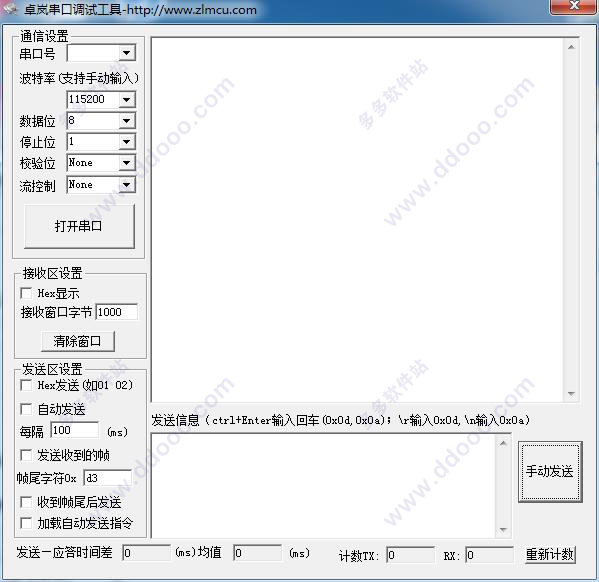The image size is (599, 582).
Task: Toggle the Hex发送 checkbox
Action: (x=26, y=385)
